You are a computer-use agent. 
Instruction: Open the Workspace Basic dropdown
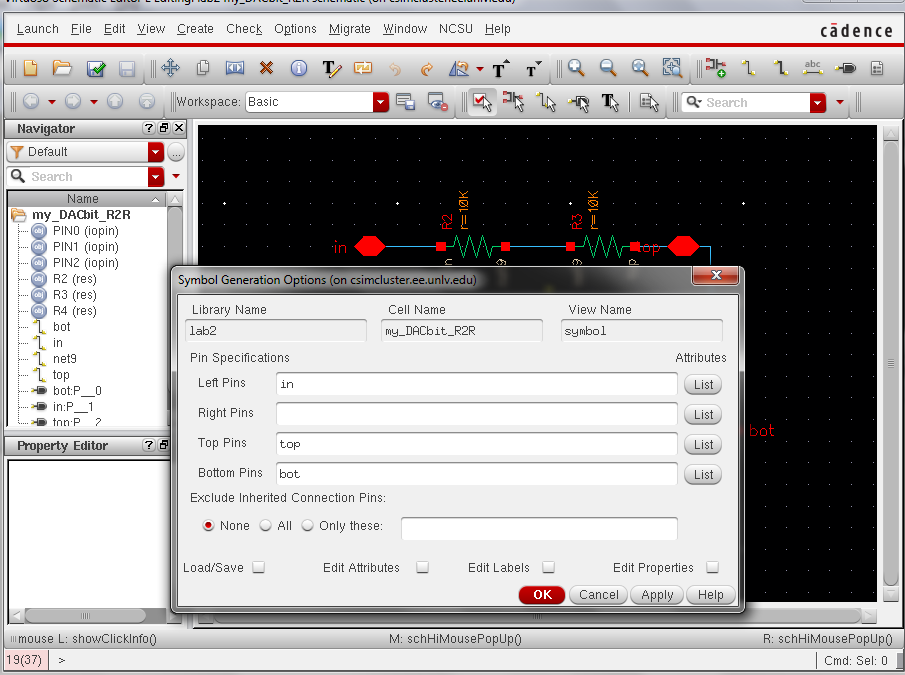click(x=380, y=102)
